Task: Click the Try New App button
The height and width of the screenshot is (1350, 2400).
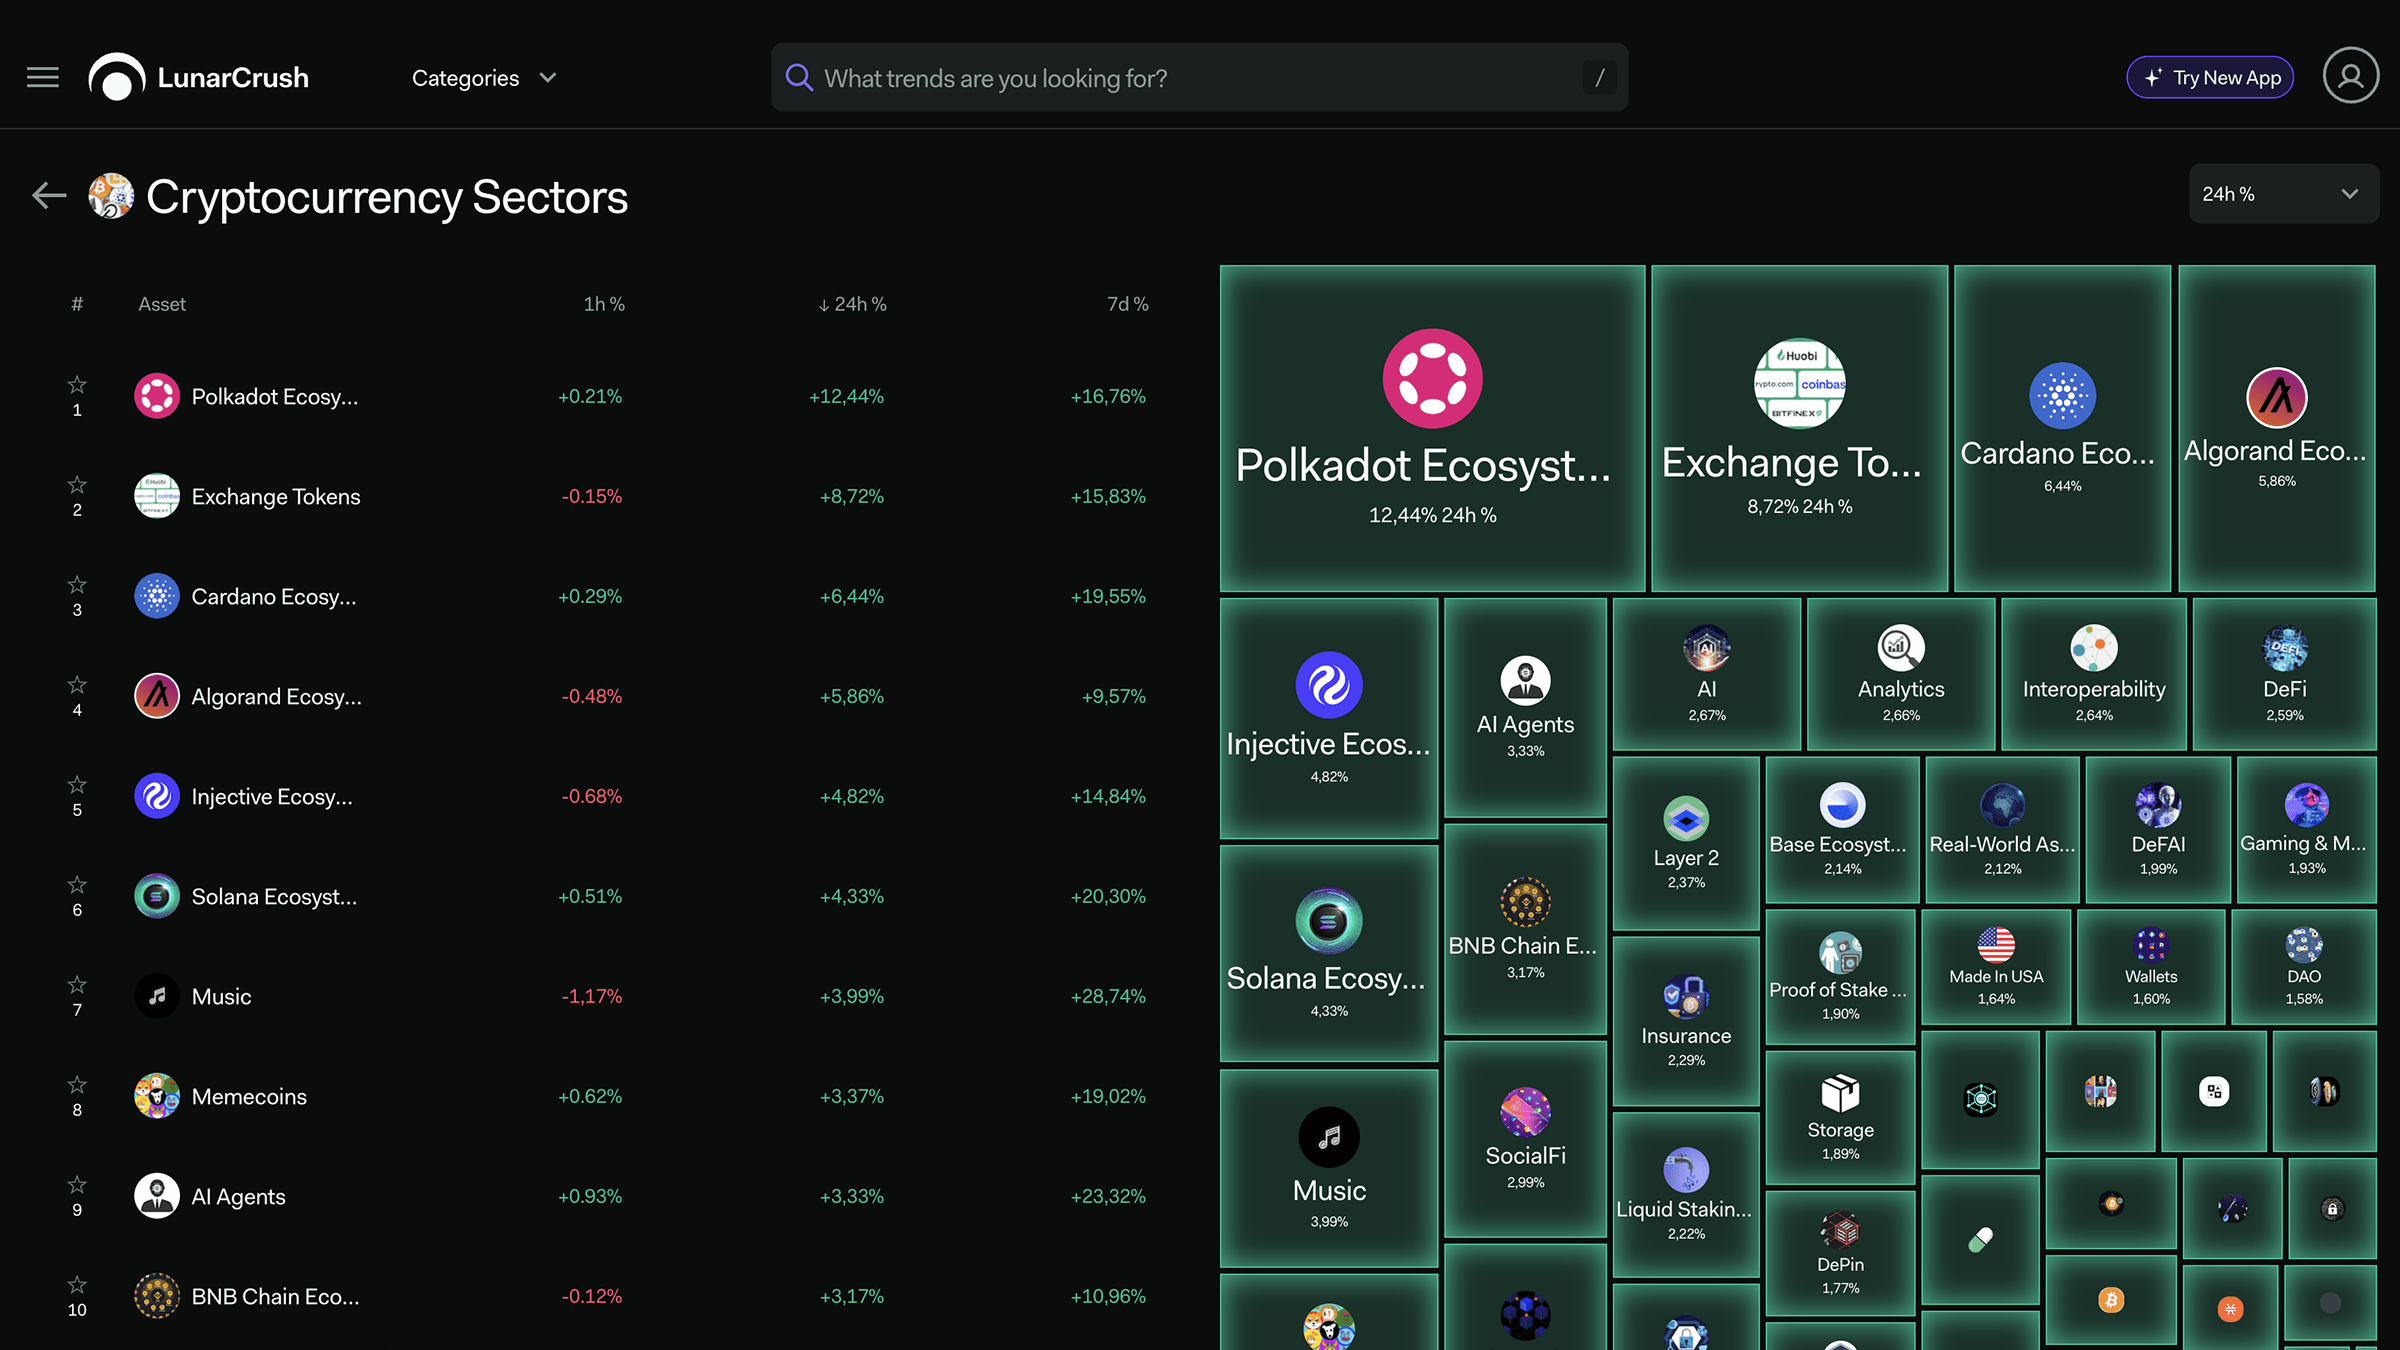Action: tap(2210, 77)
